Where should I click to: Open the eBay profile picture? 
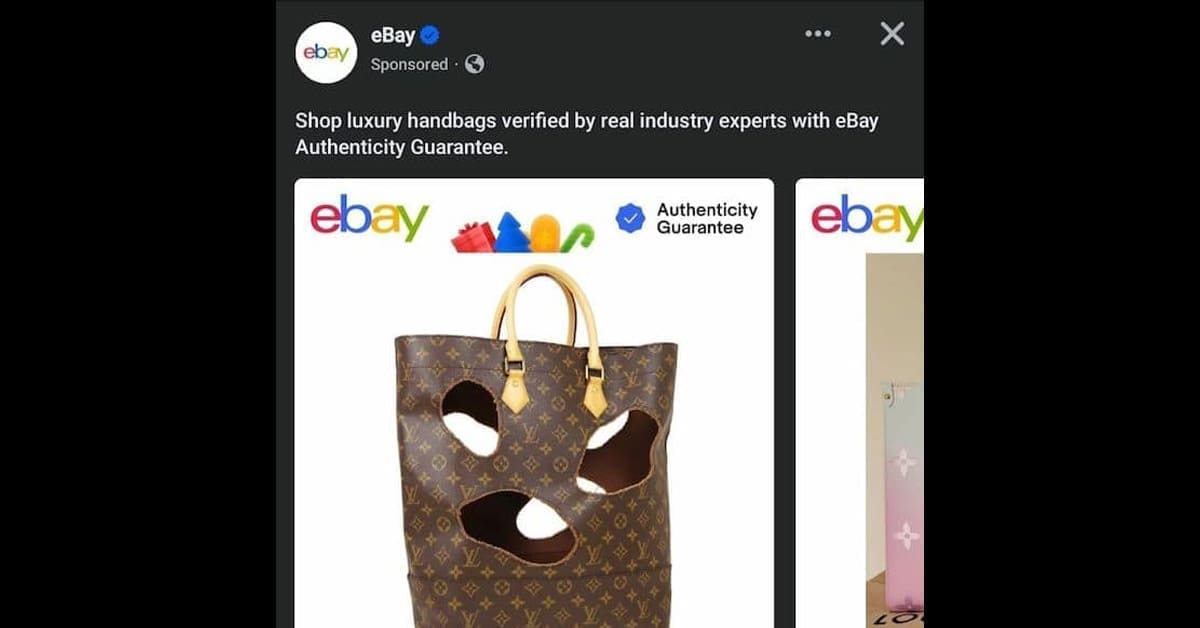pyautogui.click(x=326, y=52)
